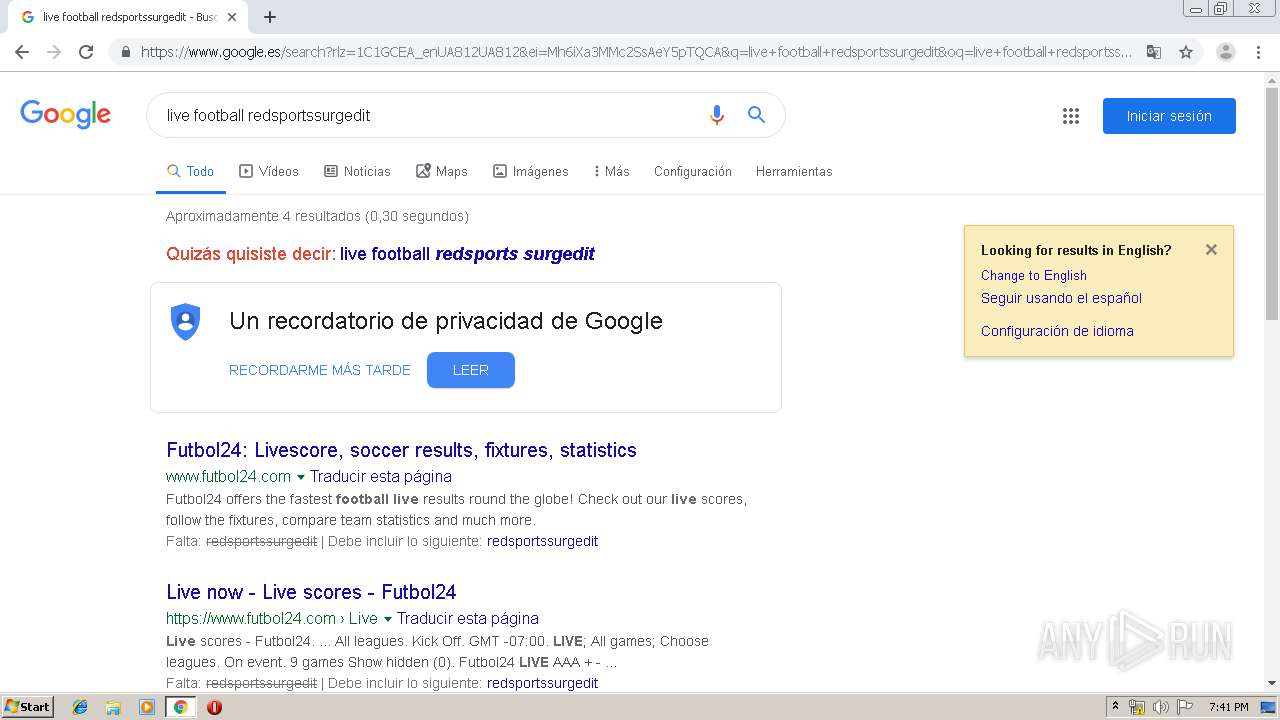Click the Aproximadamente 4 resultados text
The height and width of the screenshot is (720, 1280).
point(317,216)
